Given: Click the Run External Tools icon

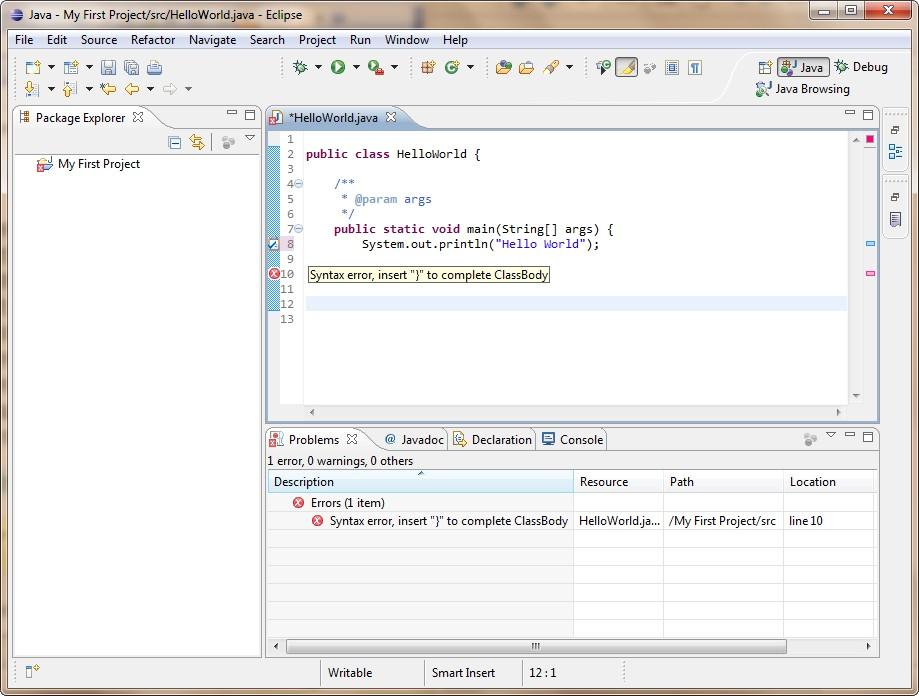Looking at the screenshot, I should pyautogui.click(x=376, y=67).
